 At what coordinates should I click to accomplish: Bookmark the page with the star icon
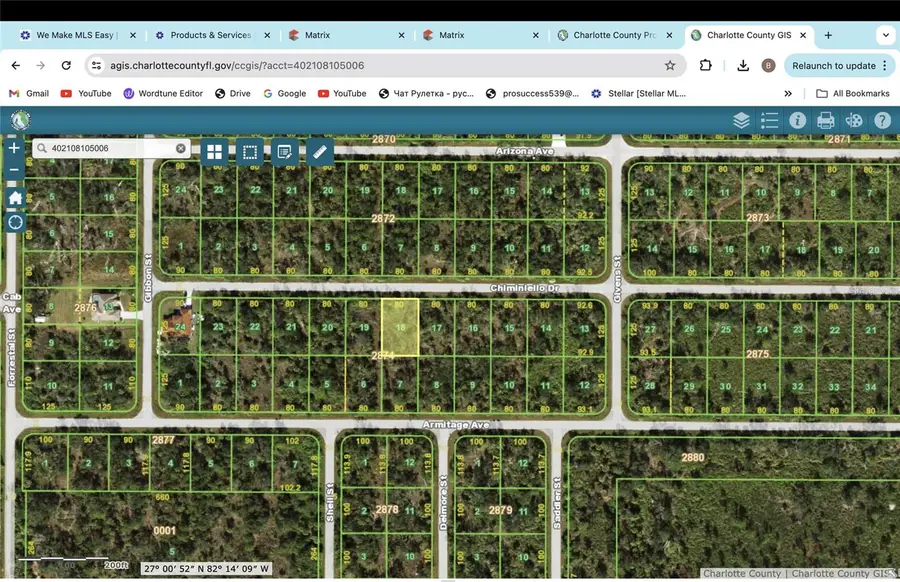pos(670,64)
